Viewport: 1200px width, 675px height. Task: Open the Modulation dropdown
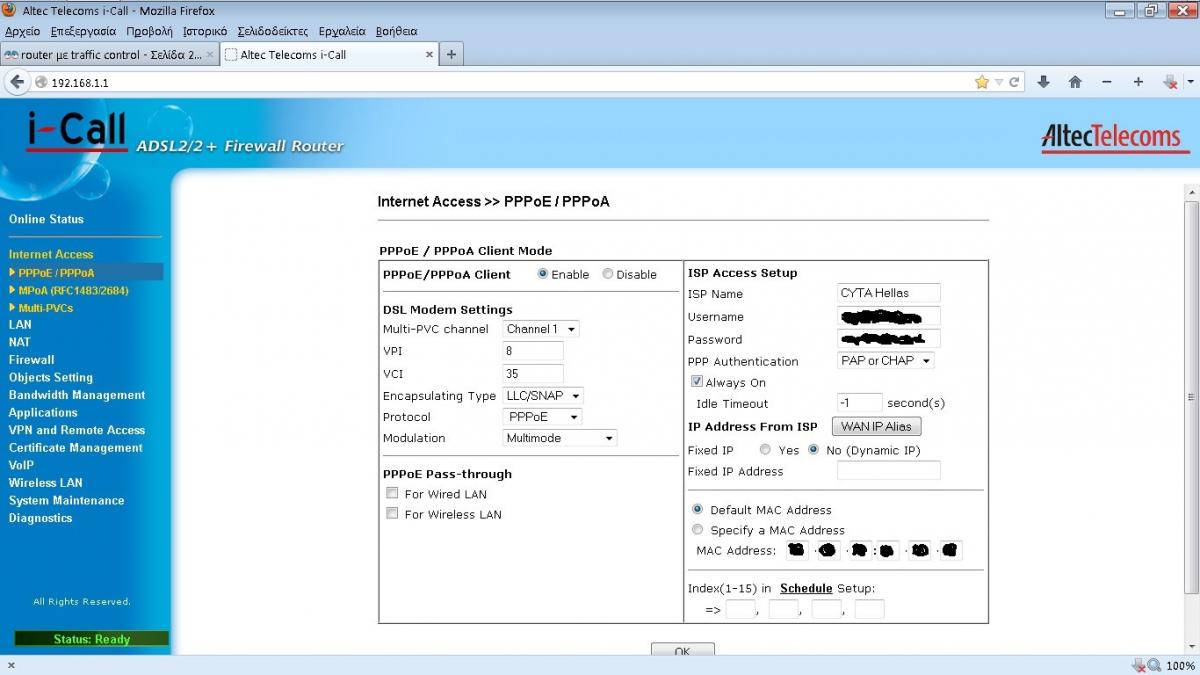[560, 438]
